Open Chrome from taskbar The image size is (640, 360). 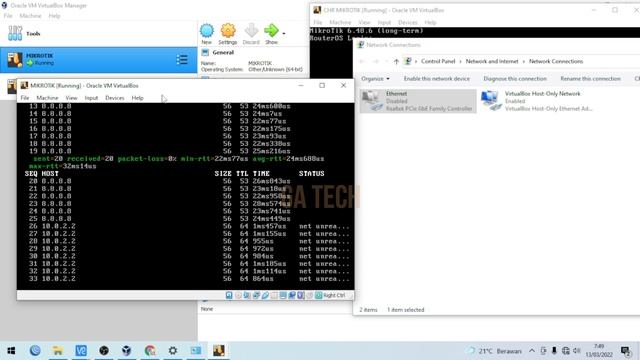coord(150,351)
